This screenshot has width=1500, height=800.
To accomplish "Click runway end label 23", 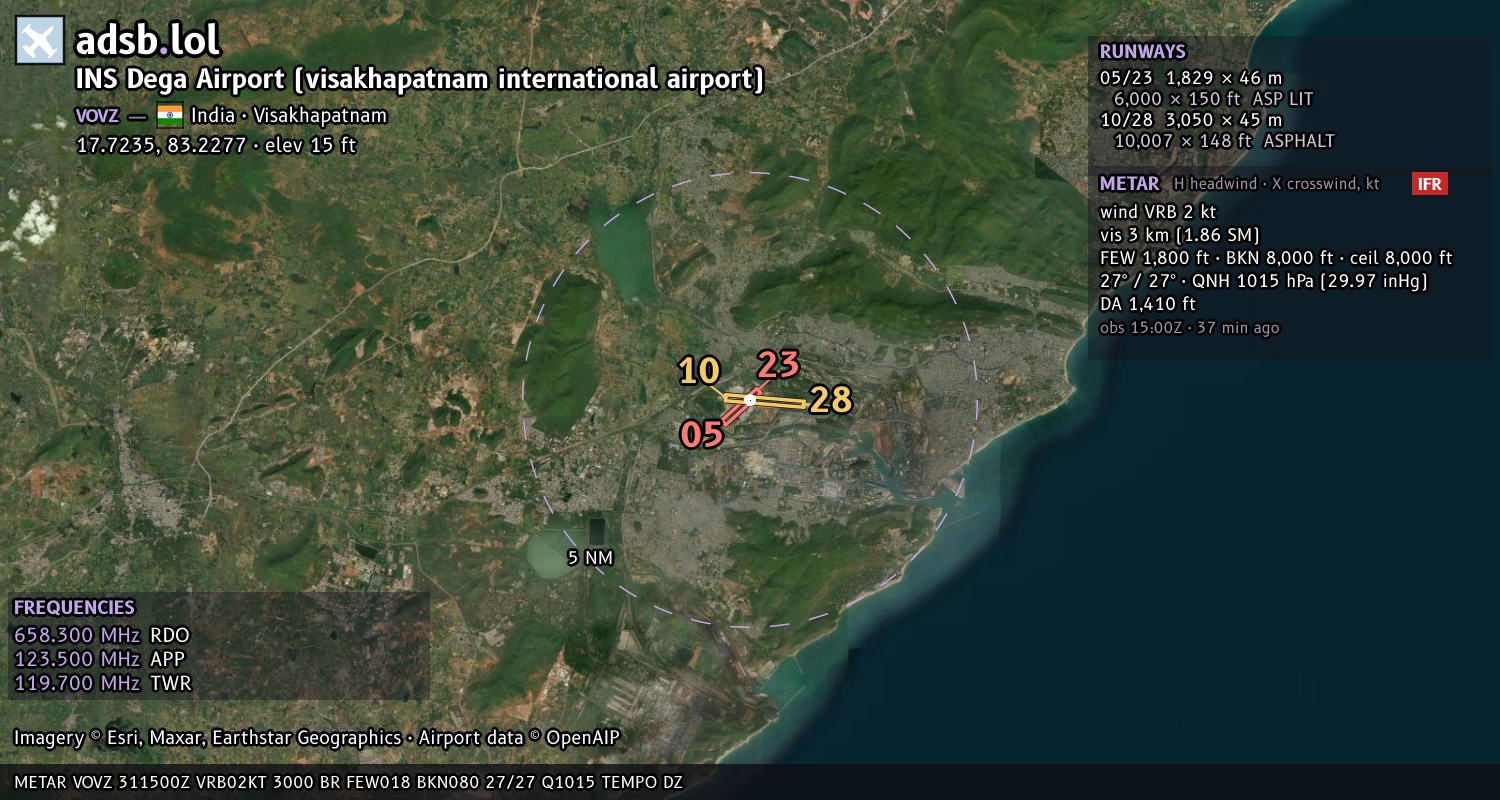I will (x=778, y=364).
